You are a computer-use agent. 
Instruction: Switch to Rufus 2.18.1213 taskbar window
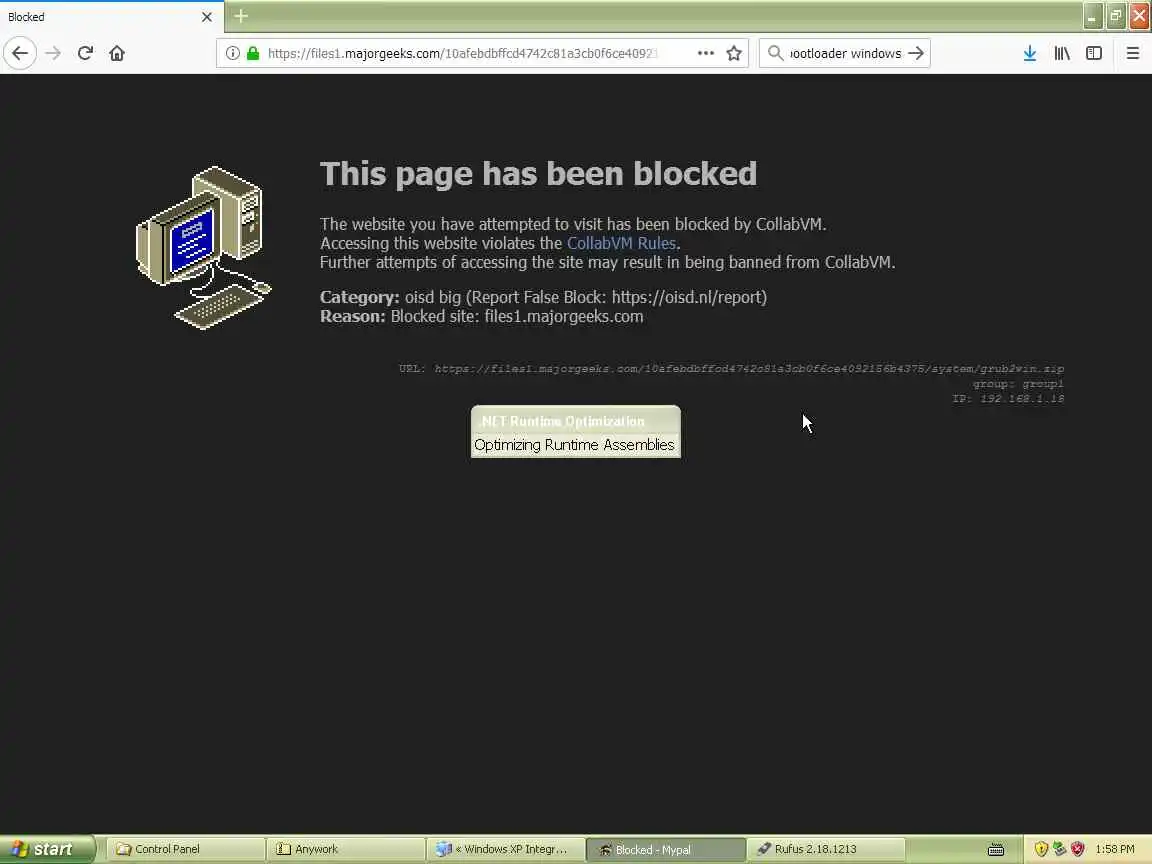[827, 849]
